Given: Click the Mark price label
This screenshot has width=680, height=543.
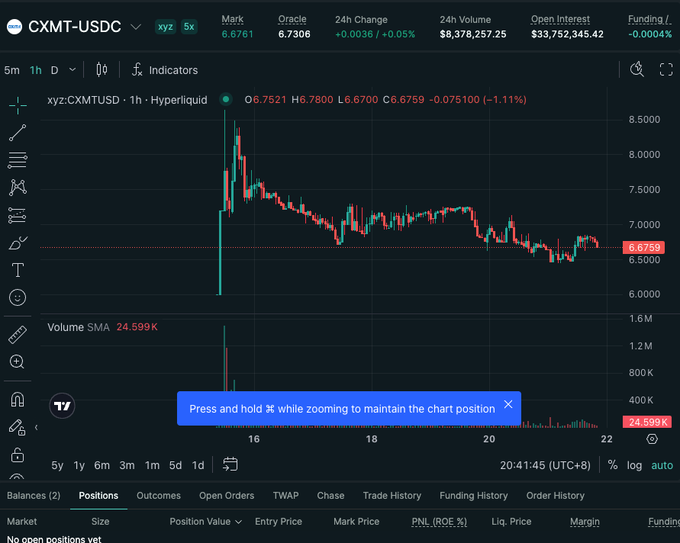Looking at the screenshot, I should tap(232, 19).
